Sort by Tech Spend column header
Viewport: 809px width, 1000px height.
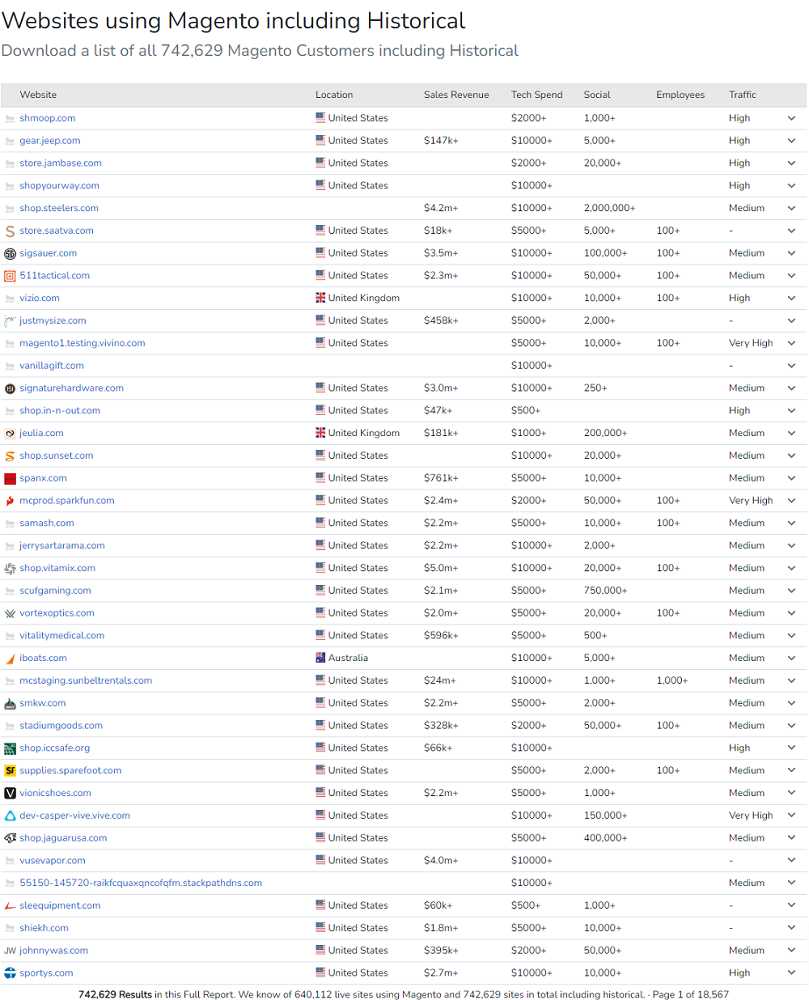pos(537,94)
